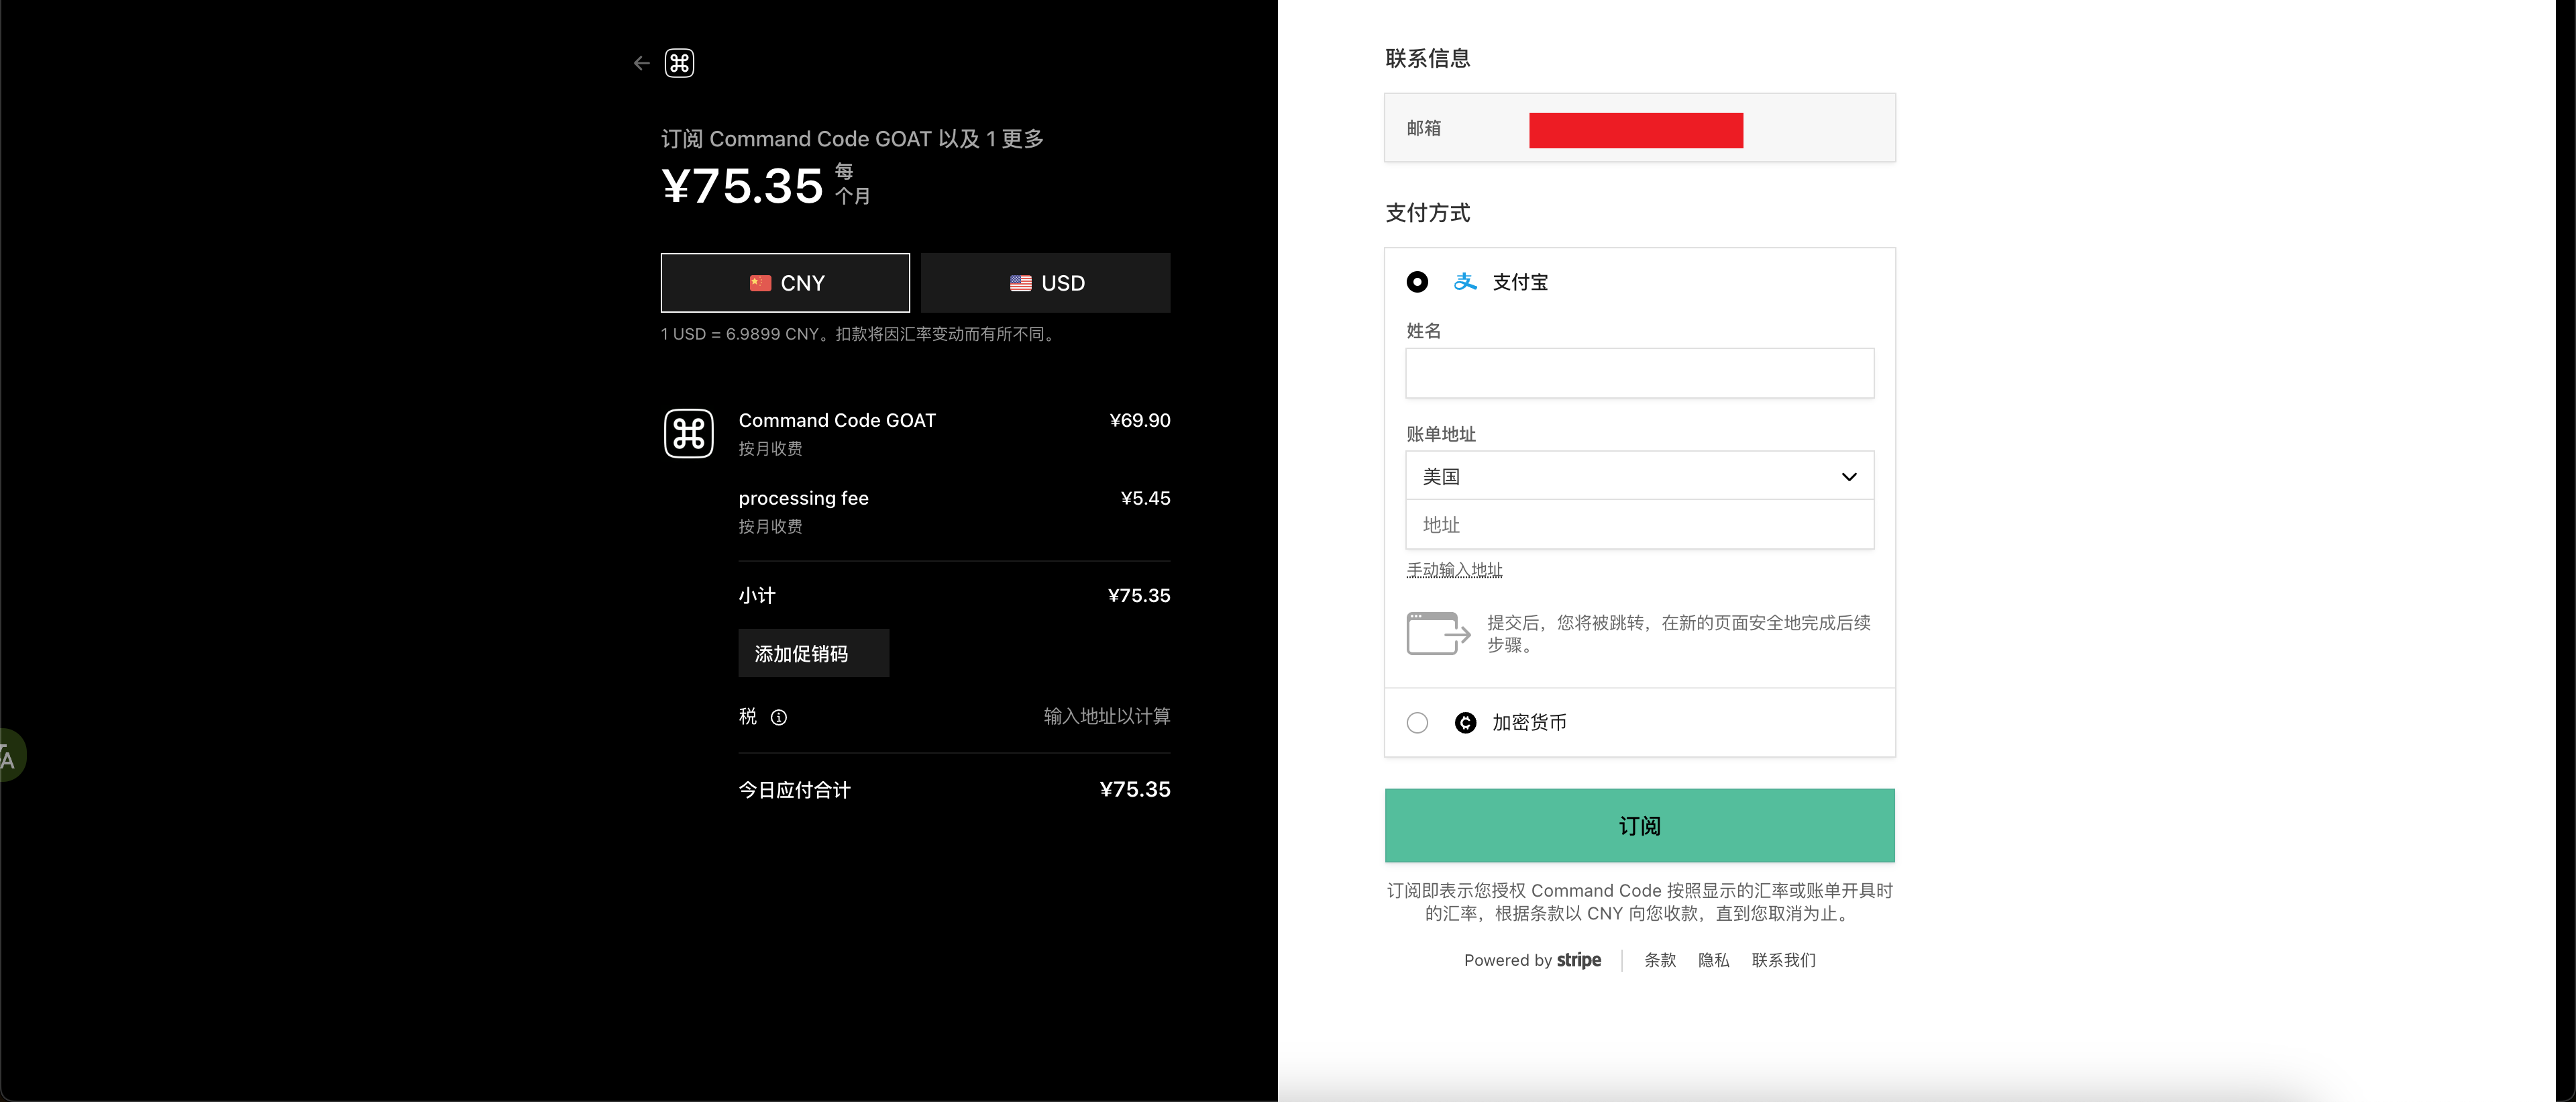The image size is (2576, 1102).
Task: Open the 隐私 link
Action: click(1714, 960)
